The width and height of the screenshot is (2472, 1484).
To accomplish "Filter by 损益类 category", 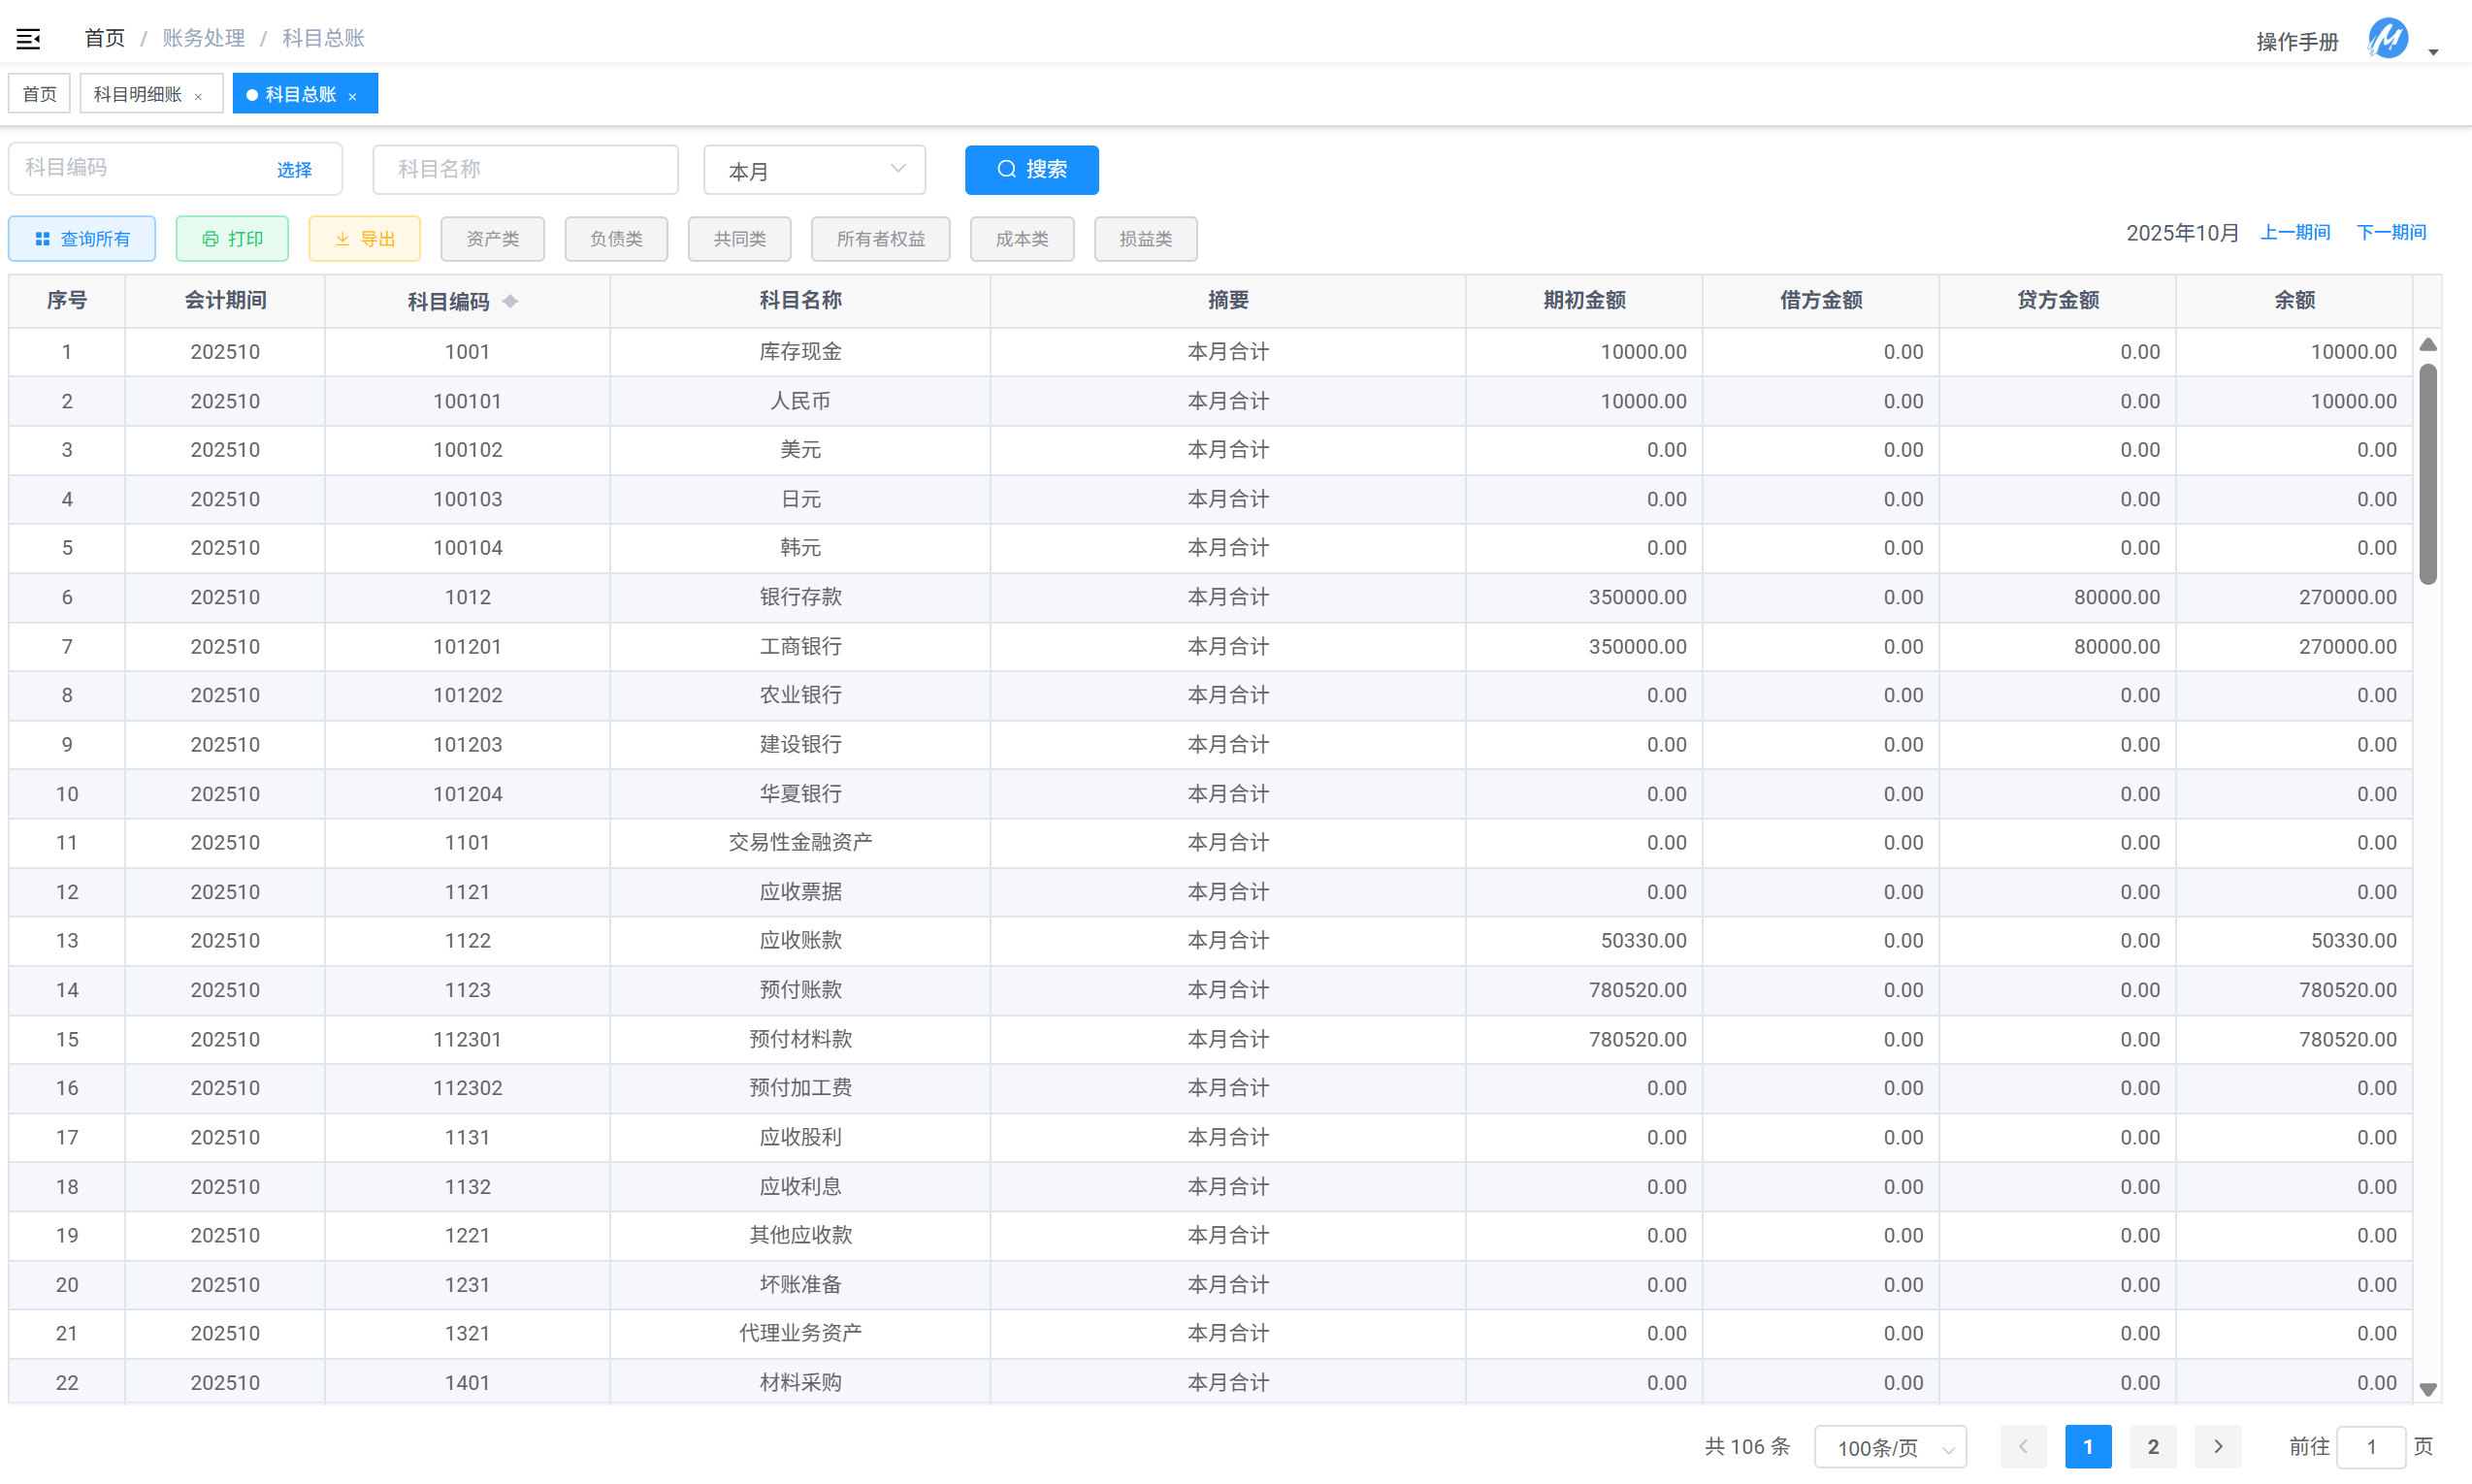I will pos(1145,239).
